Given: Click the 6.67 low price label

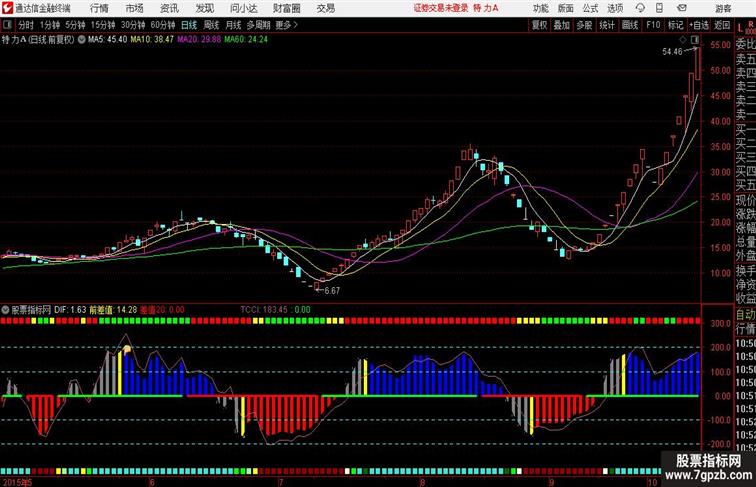Looking at the screenshot, I should coord(332,291).
